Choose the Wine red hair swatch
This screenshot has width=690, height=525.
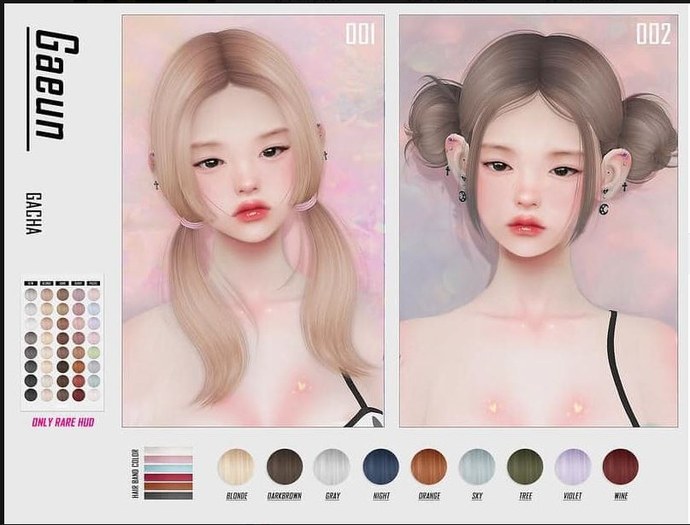[620, 466]
